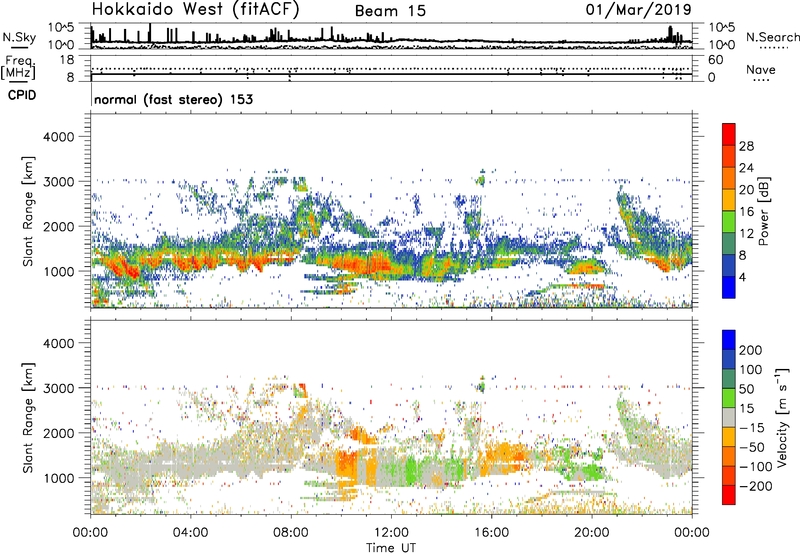Click the '200' tick on velocity scale

pyautogui.click(x=750, y=350)
